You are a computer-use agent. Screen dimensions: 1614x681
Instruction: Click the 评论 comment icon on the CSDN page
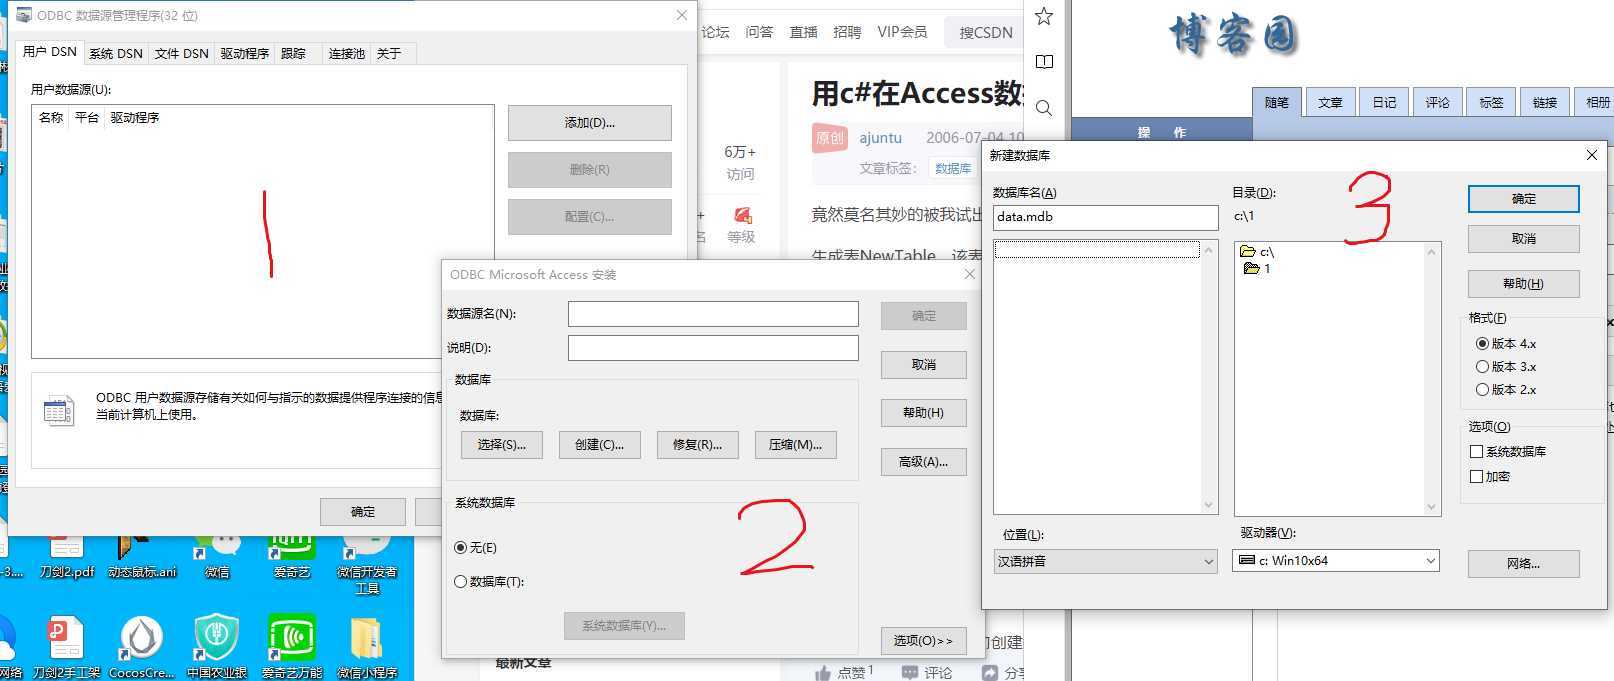[910, 673]
